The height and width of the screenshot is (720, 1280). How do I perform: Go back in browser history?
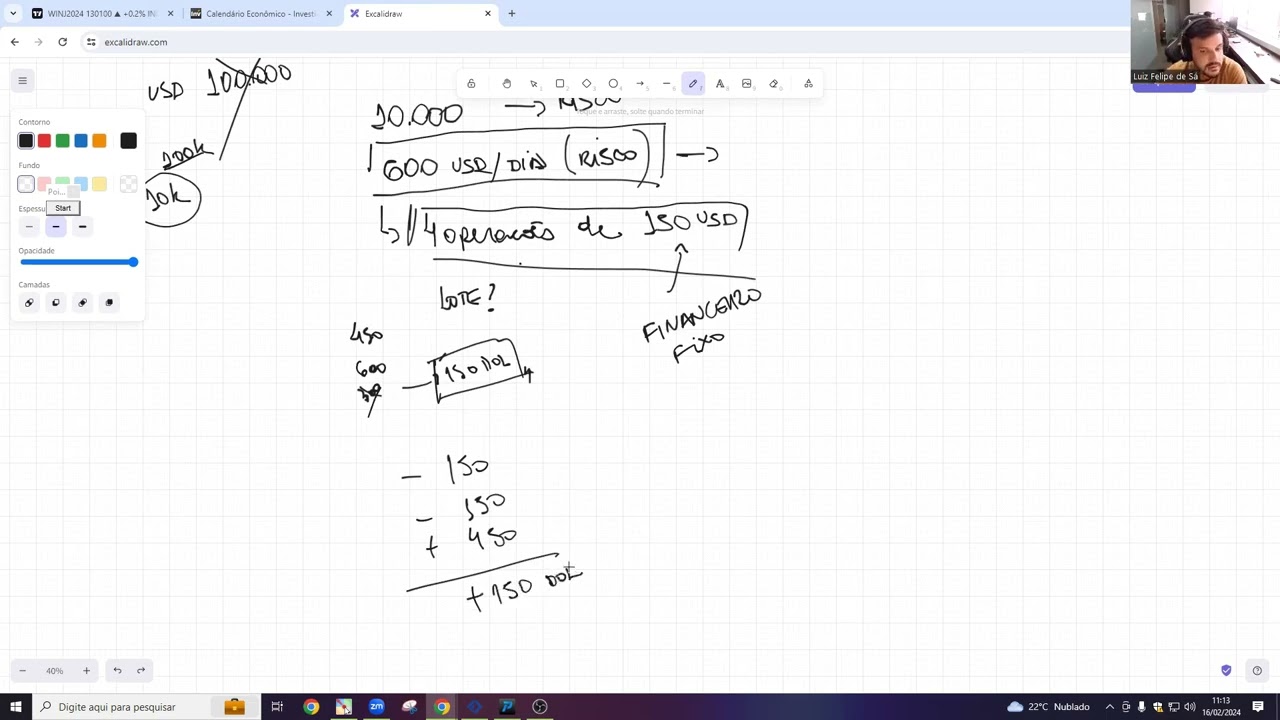[14, 42]
